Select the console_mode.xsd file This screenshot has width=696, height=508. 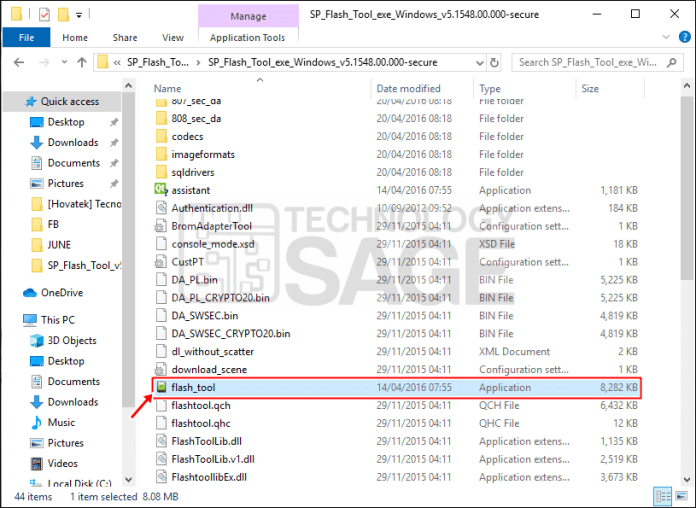point(213,244)
